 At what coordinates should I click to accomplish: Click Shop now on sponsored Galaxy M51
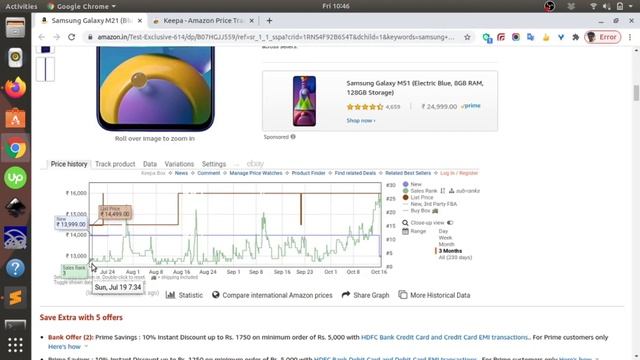[x=361, y=121]
